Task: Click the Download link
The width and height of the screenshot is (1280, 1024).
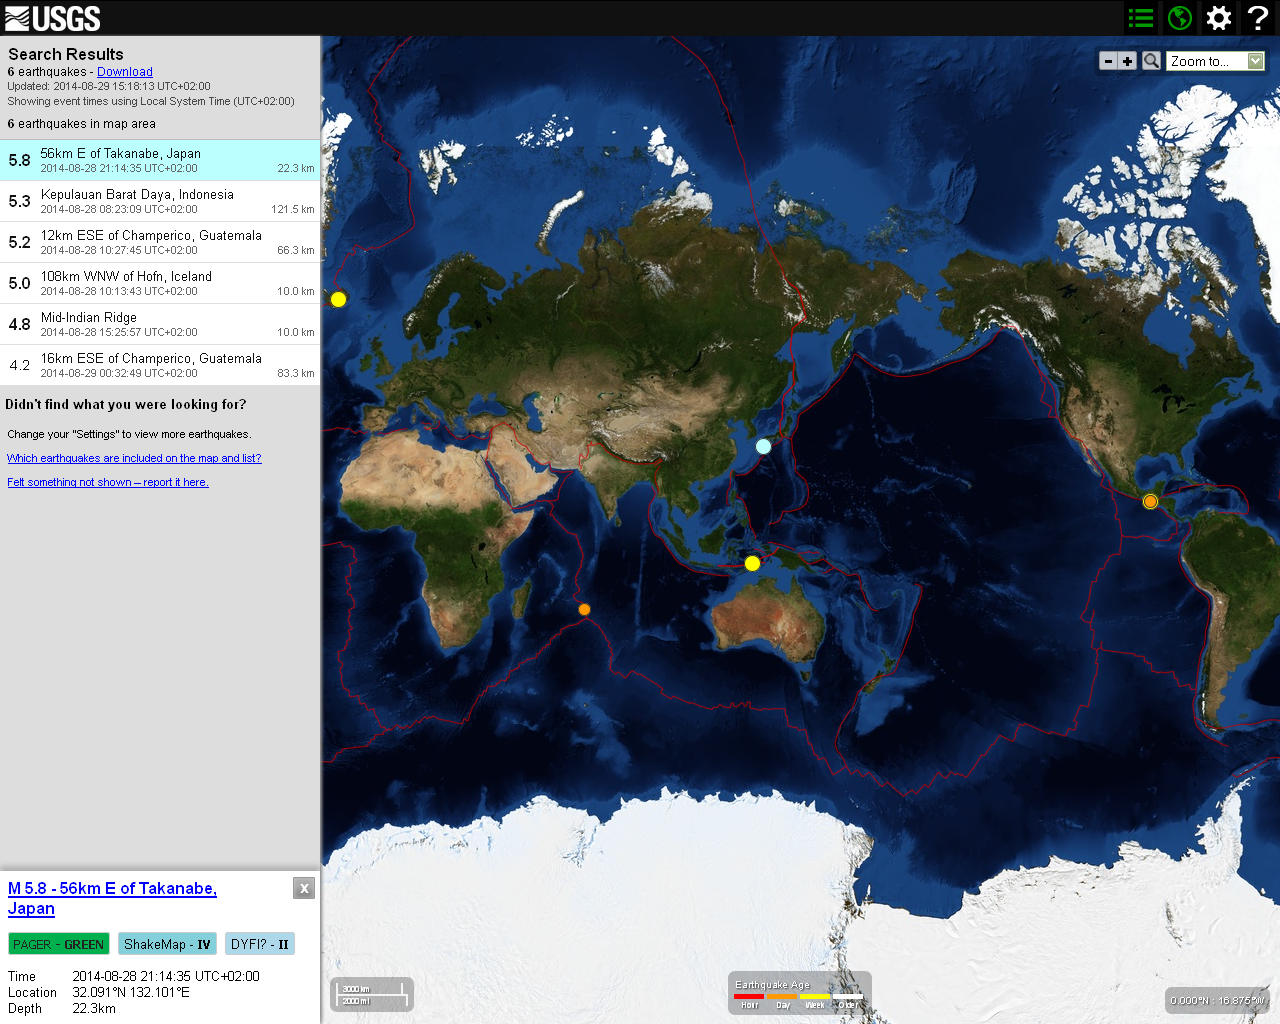Action: [125, 72]
